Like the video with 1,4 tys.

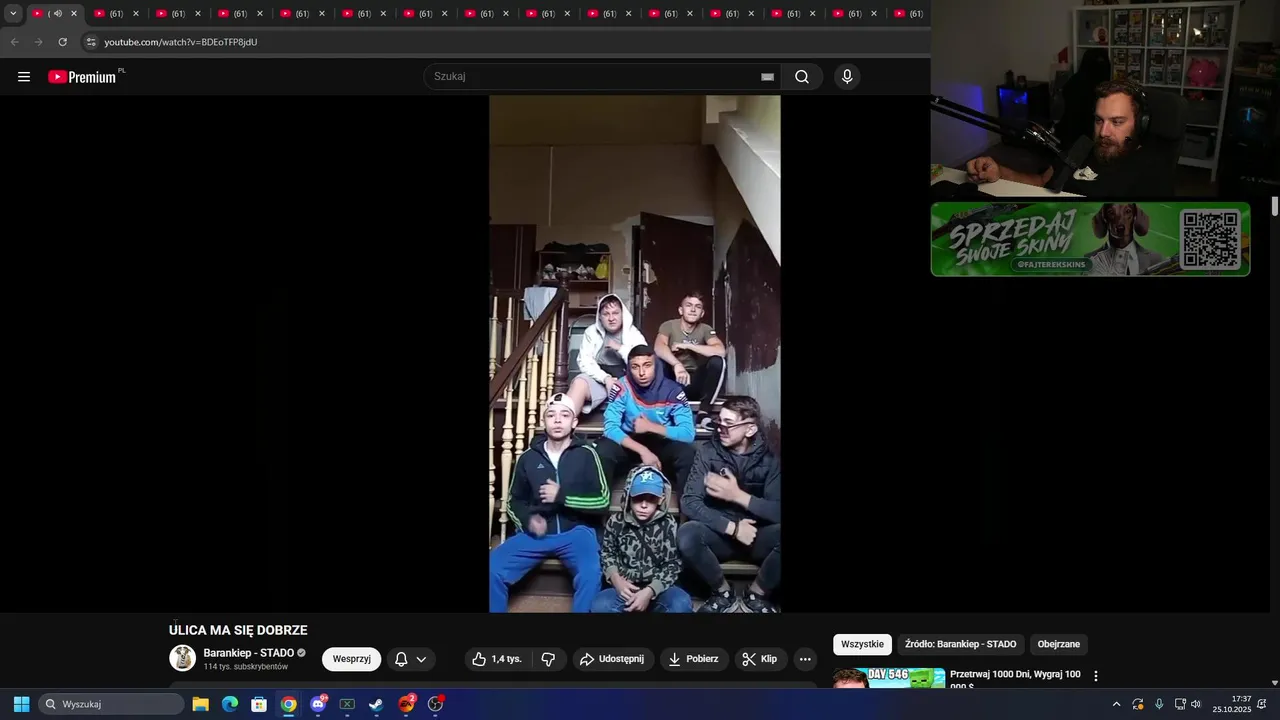498,659
